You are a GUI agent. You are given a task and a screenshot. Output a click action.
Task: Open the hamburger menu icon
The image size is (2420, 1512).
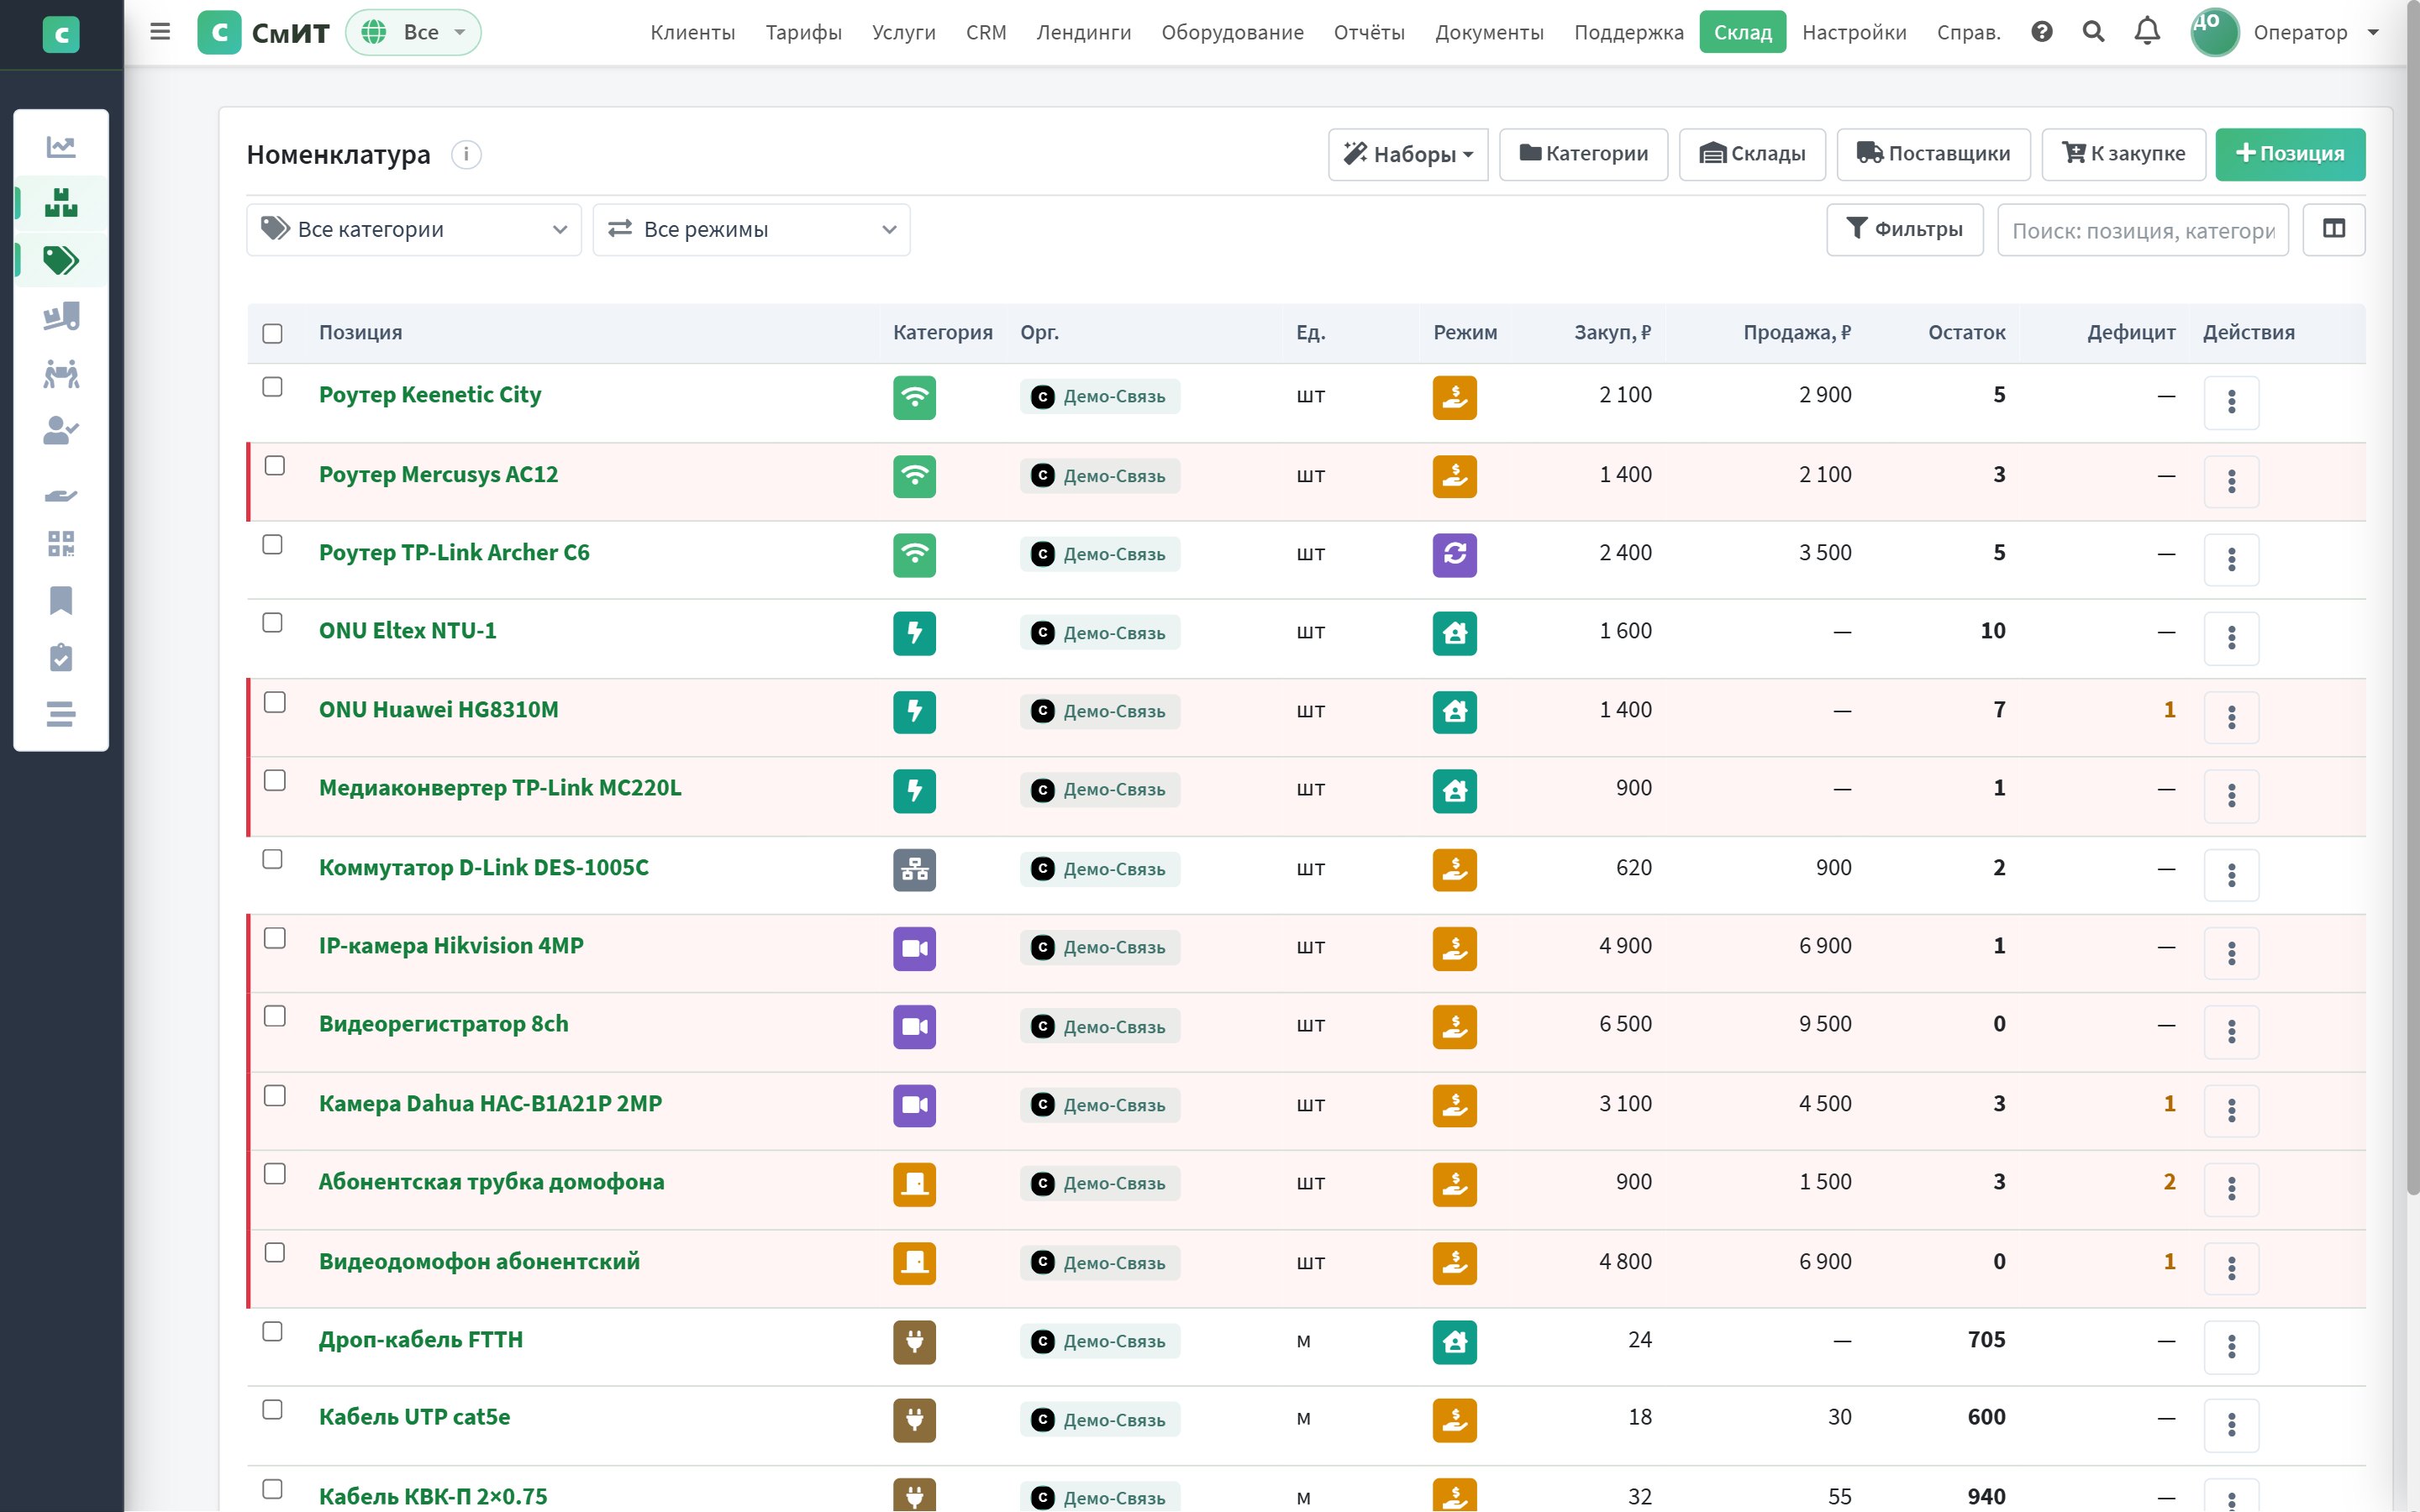[x=160, y=32]
